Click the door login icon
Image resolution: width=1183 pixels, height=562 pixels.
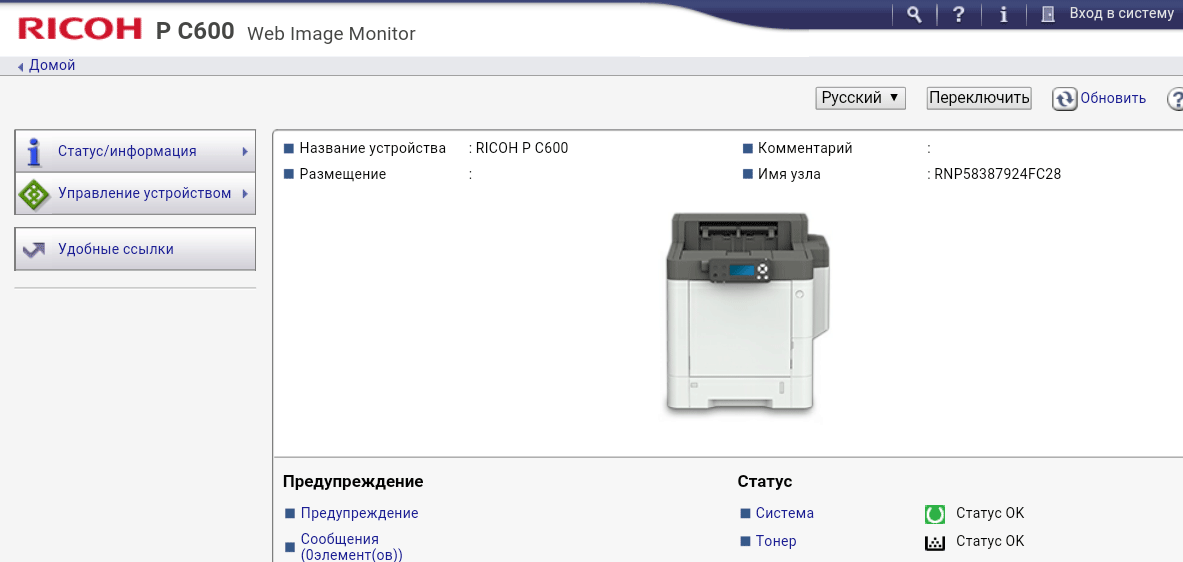click(1047, 14)
